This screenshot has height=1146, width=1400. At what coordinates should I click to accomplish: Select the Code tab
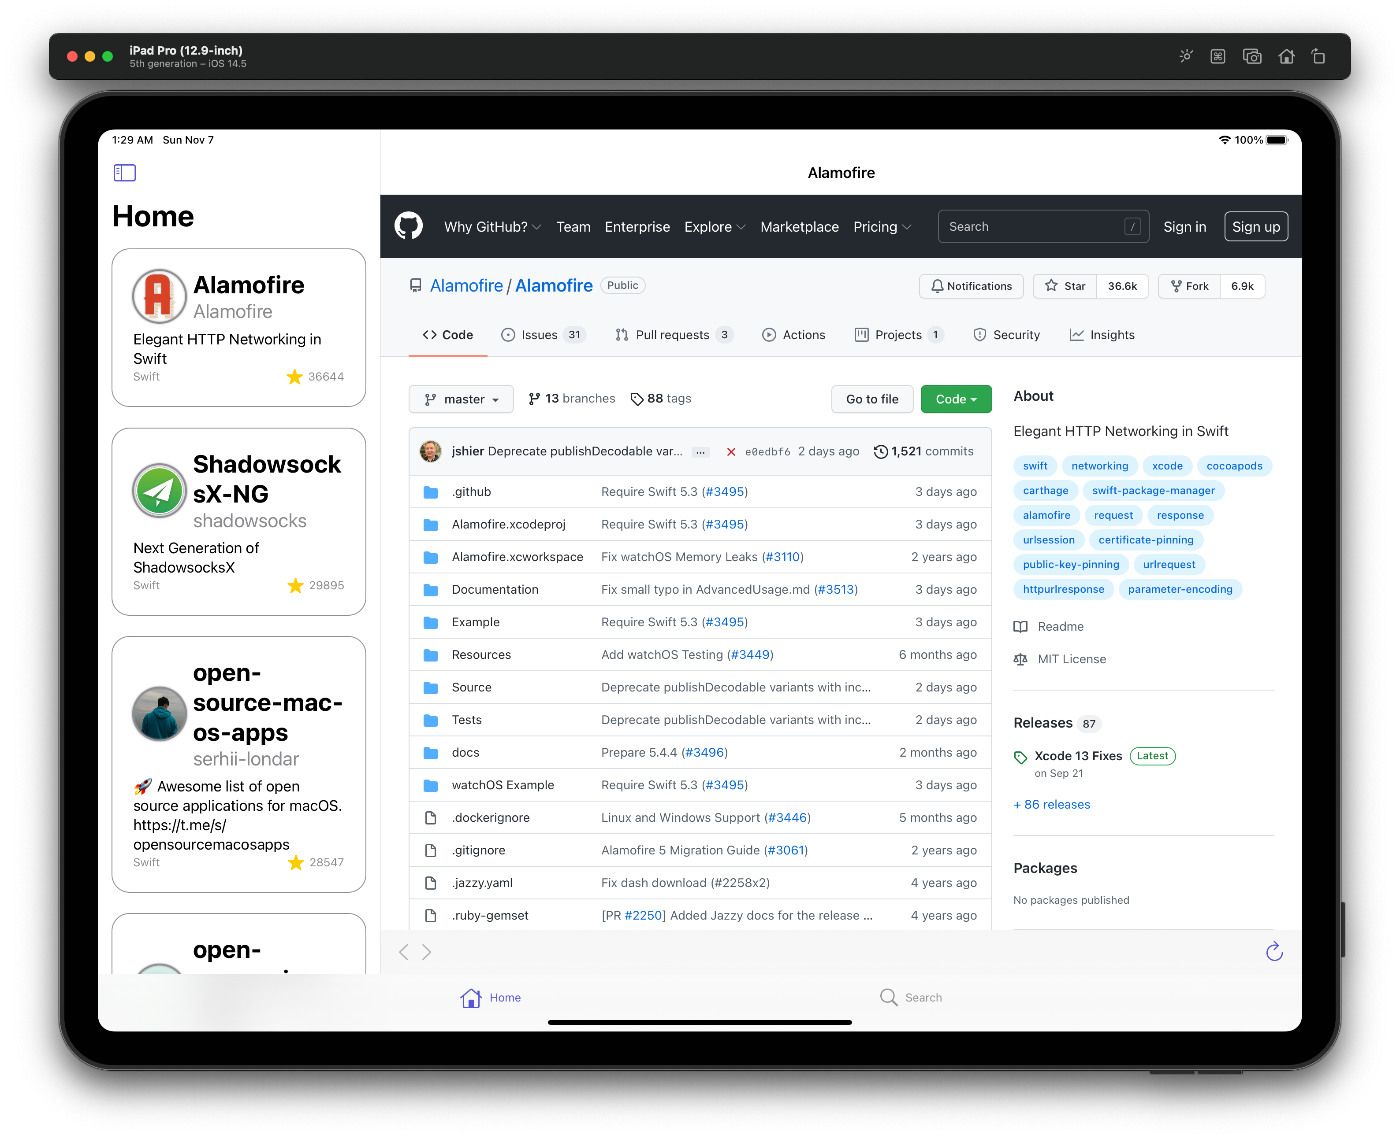pos(448,335)
